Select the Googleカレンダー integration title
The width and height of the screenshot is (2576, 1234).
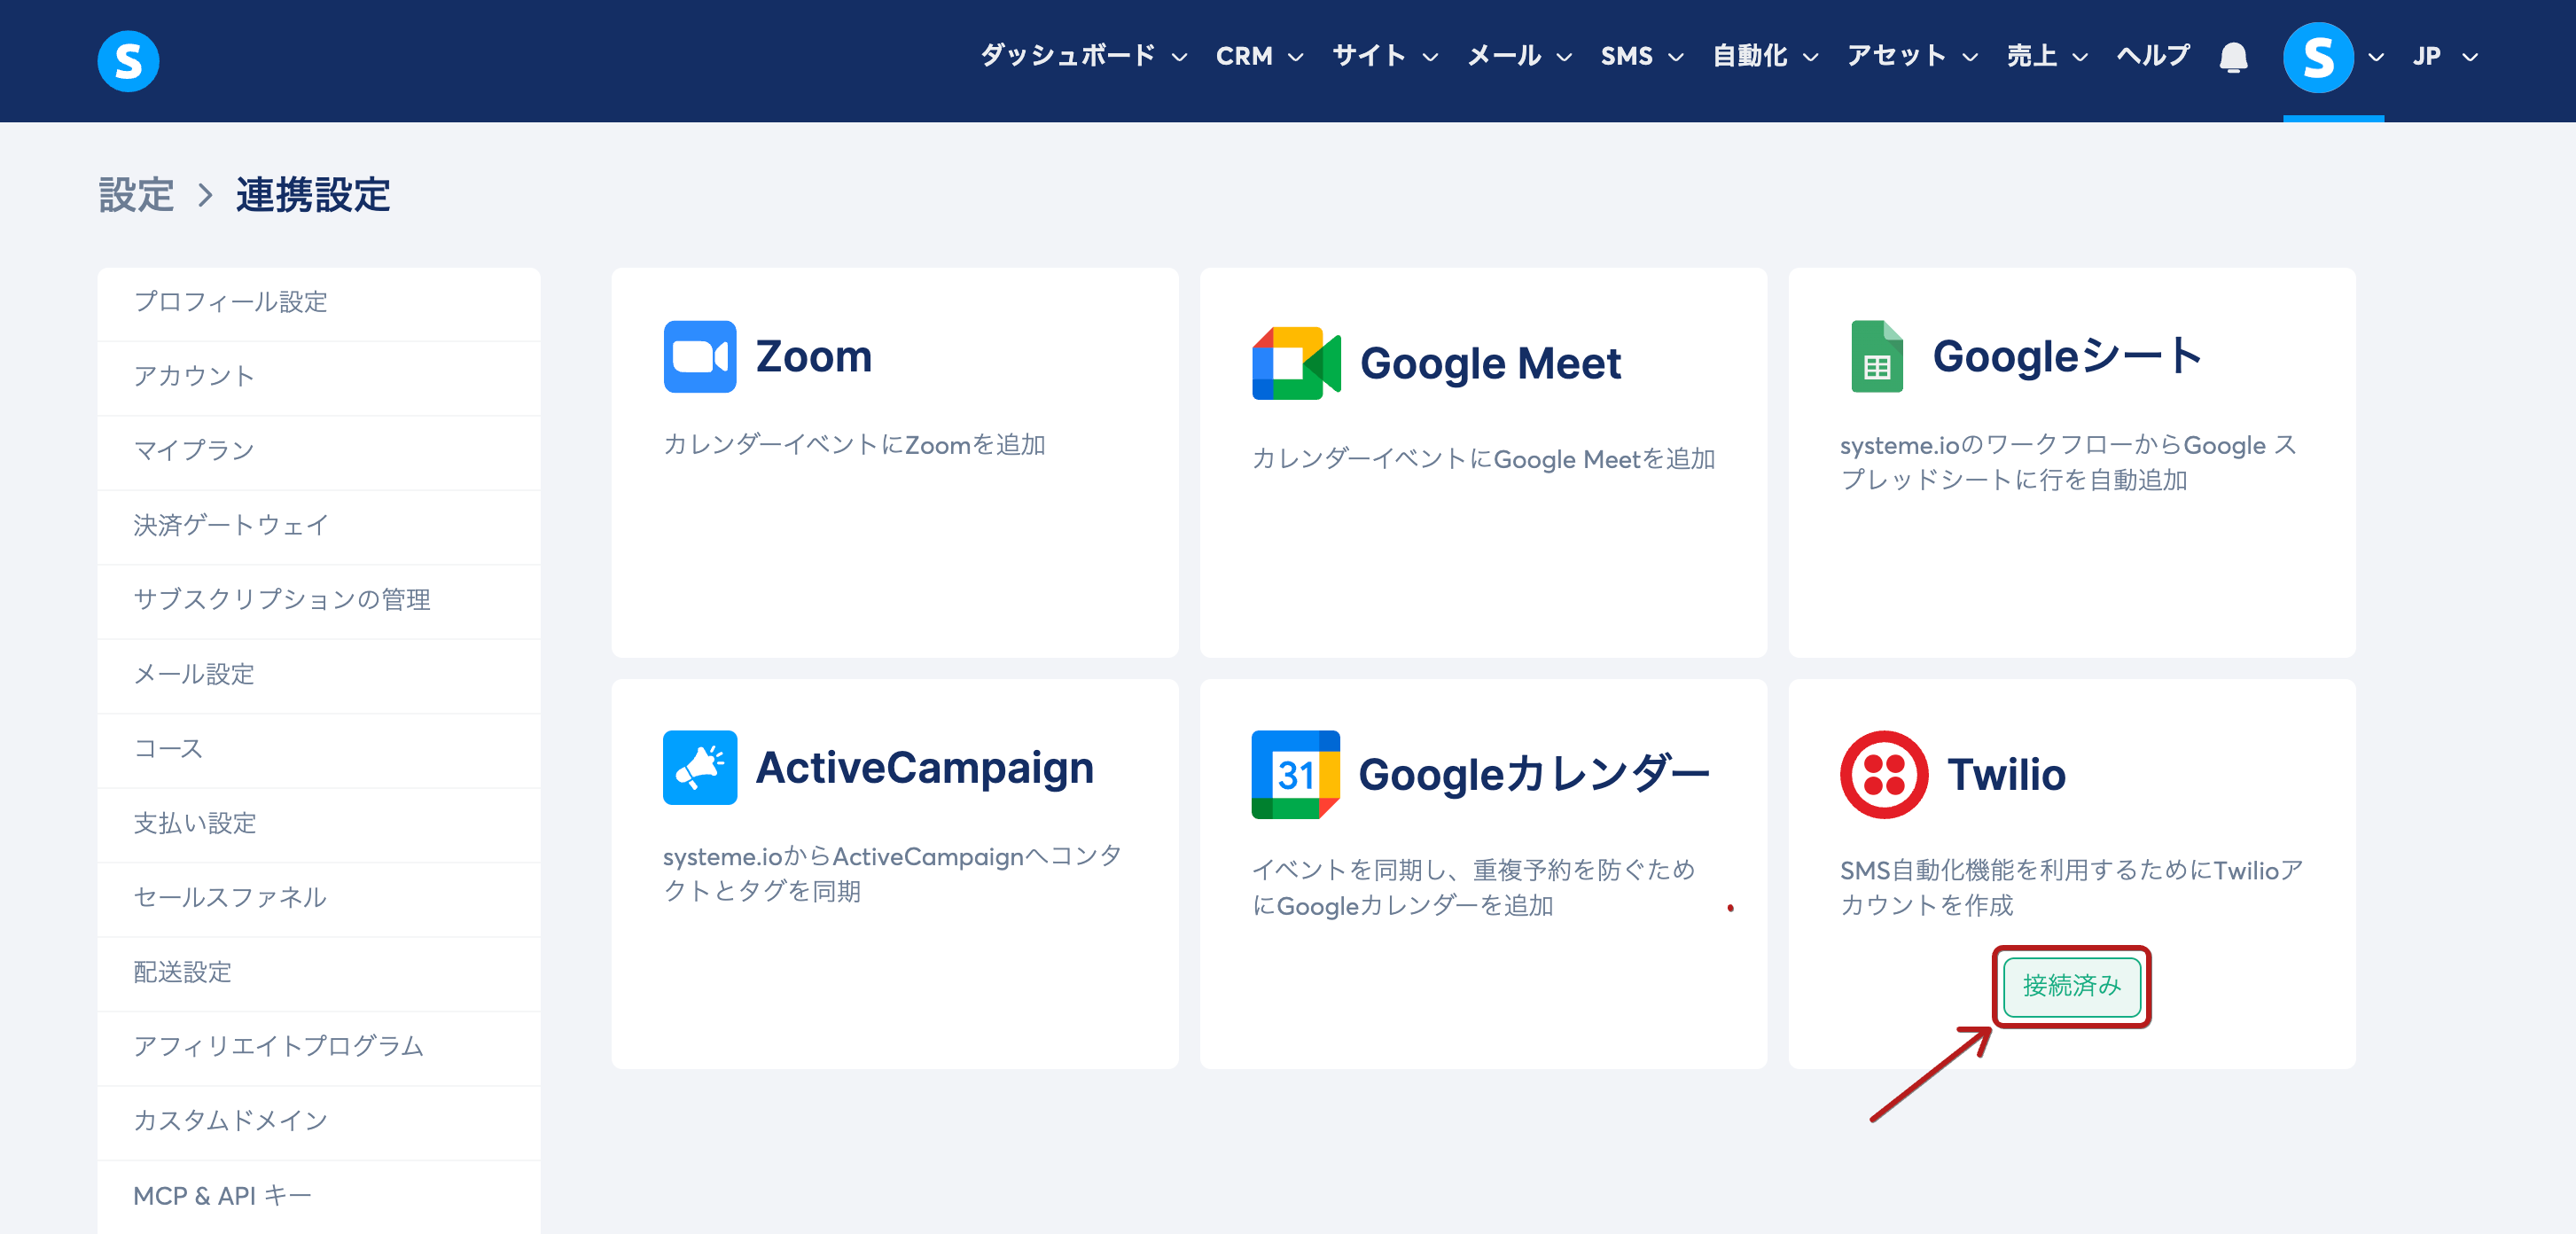(1534, 775)
